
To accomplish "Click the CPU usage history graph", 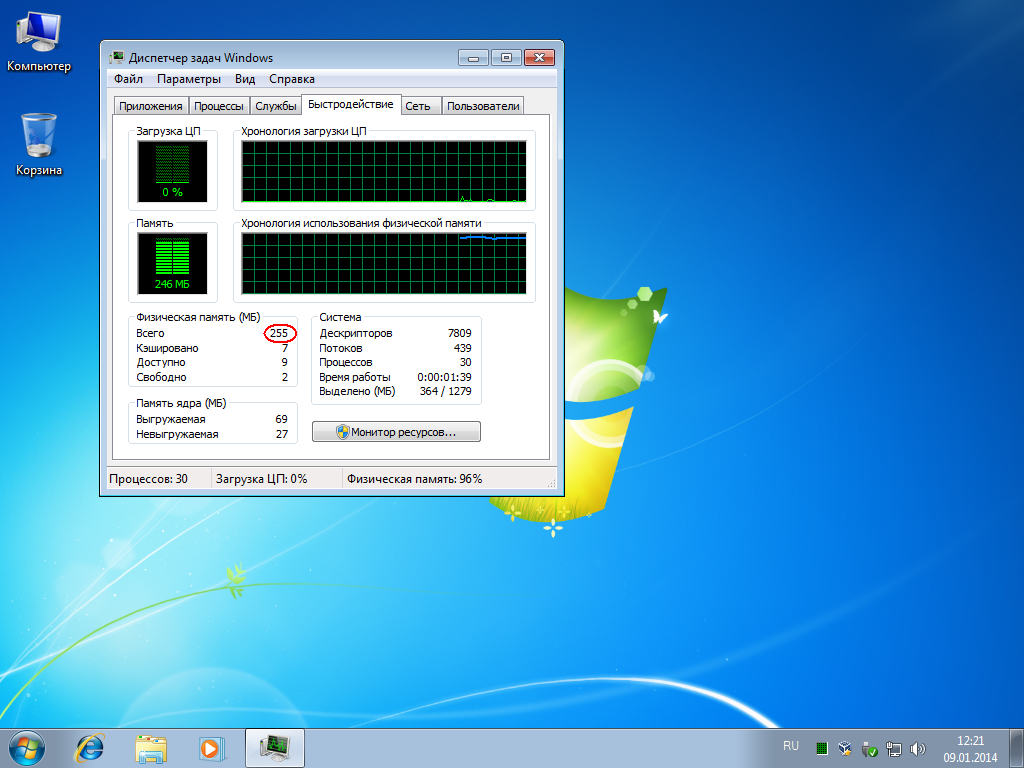I will tap(384, 172).
